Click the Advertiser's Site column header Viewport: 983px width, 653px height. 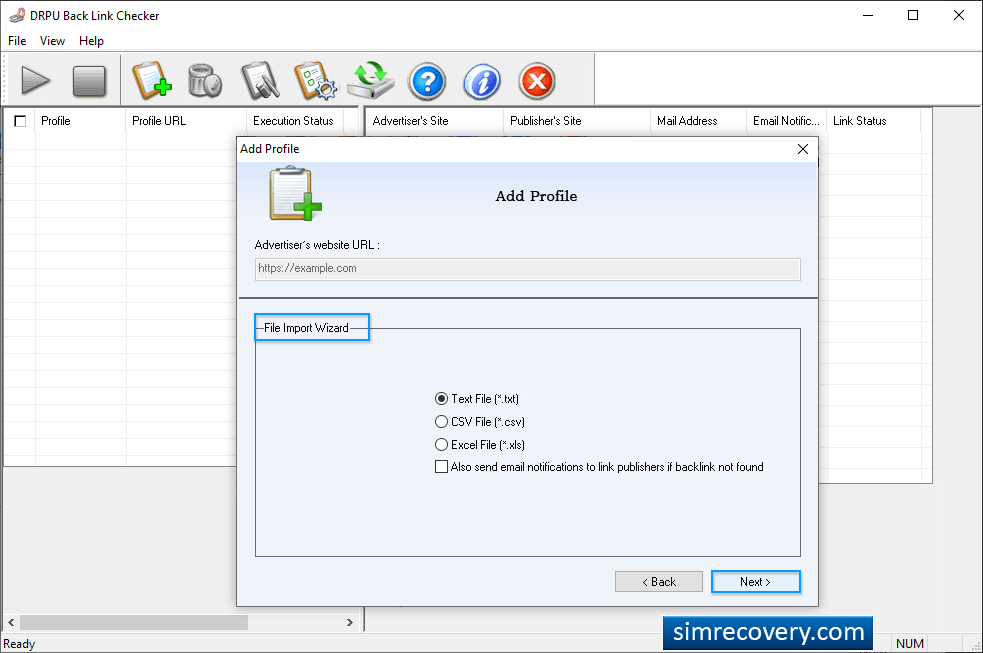(434, 121)
